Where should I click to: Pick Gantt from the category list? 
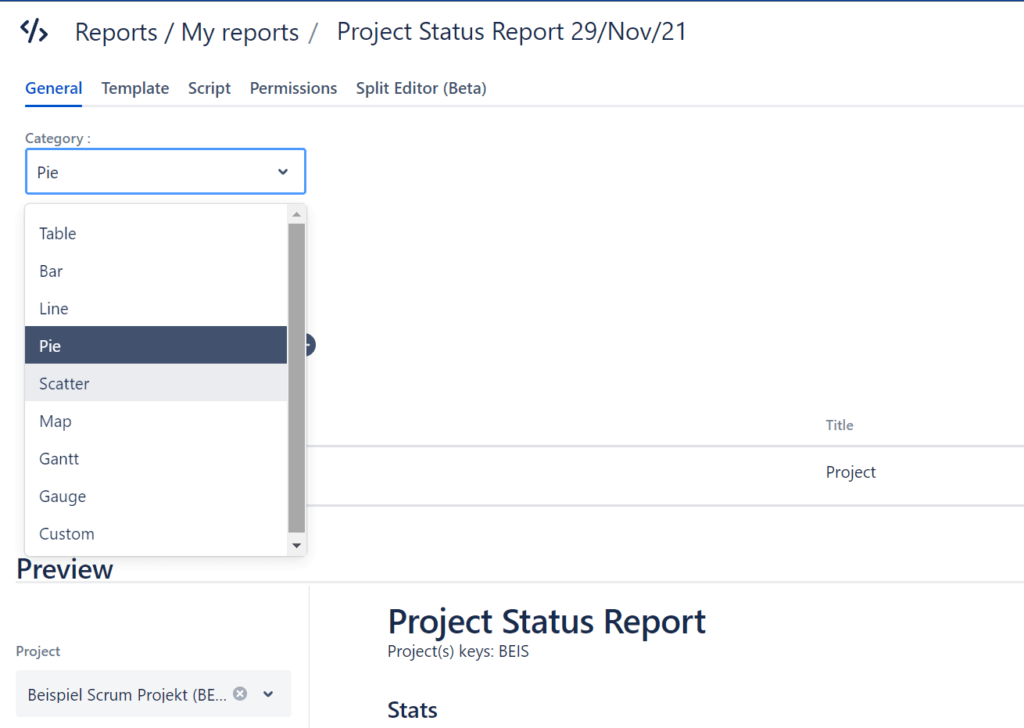(59, 459)
